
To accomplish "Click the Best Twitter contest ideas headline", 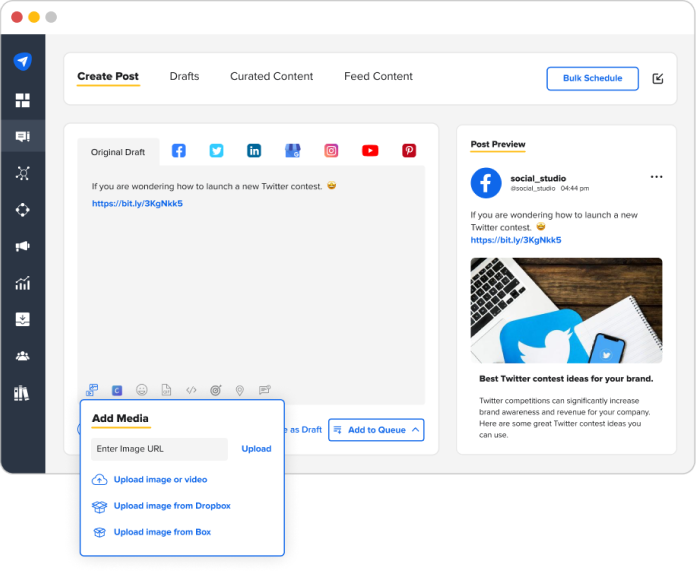I will point(566,379).
